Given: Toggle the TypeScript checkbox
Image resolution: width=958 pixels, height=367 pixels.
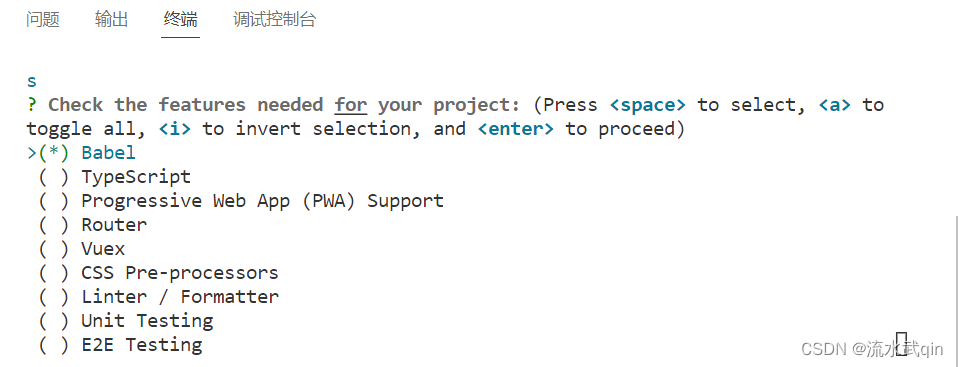Looking at the screenshot, I should pos(54,177).
